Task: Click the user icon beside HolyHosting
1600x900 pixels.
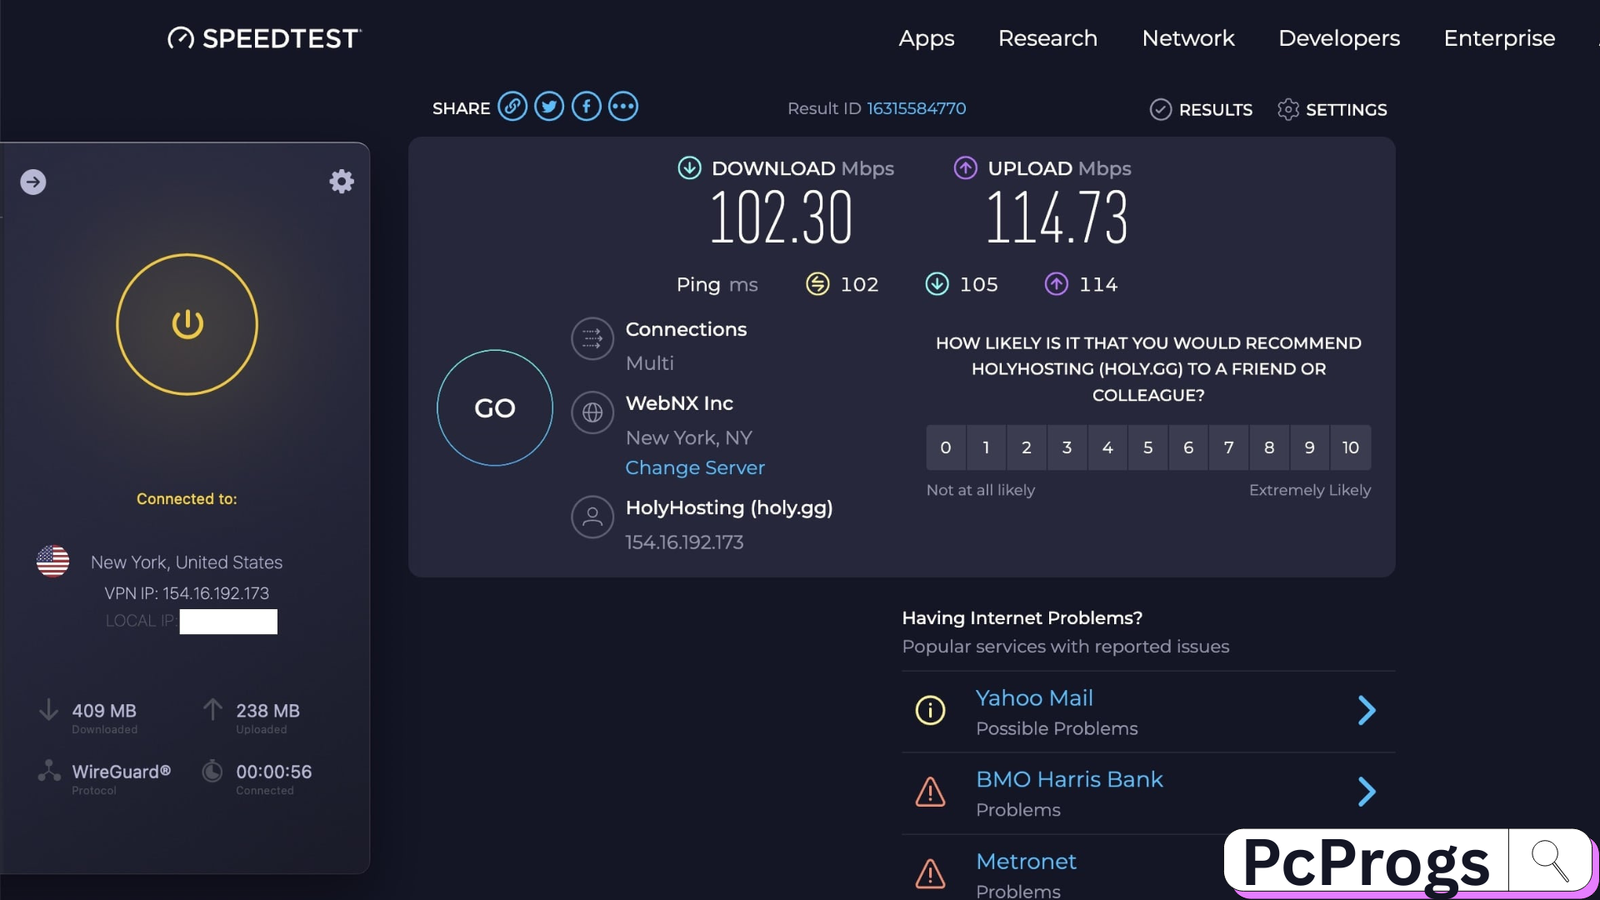Action: point(592,517)
